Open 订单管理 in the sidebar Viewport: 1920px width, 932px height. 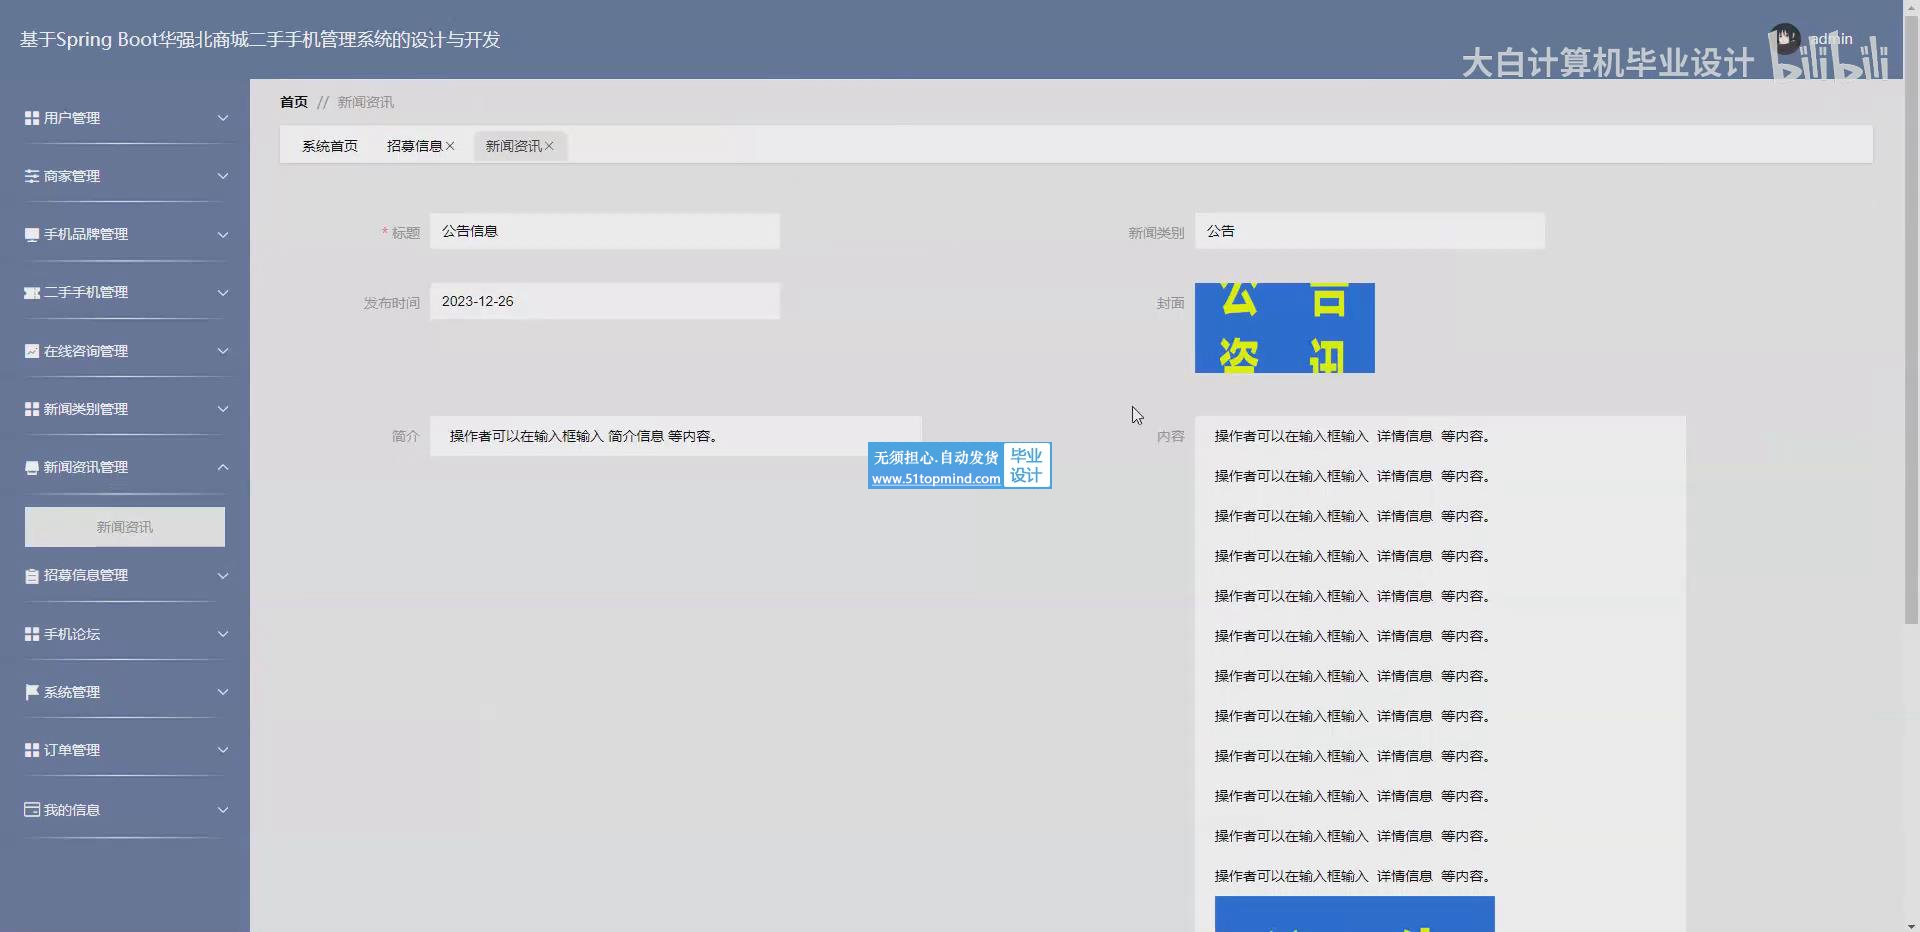72,750
